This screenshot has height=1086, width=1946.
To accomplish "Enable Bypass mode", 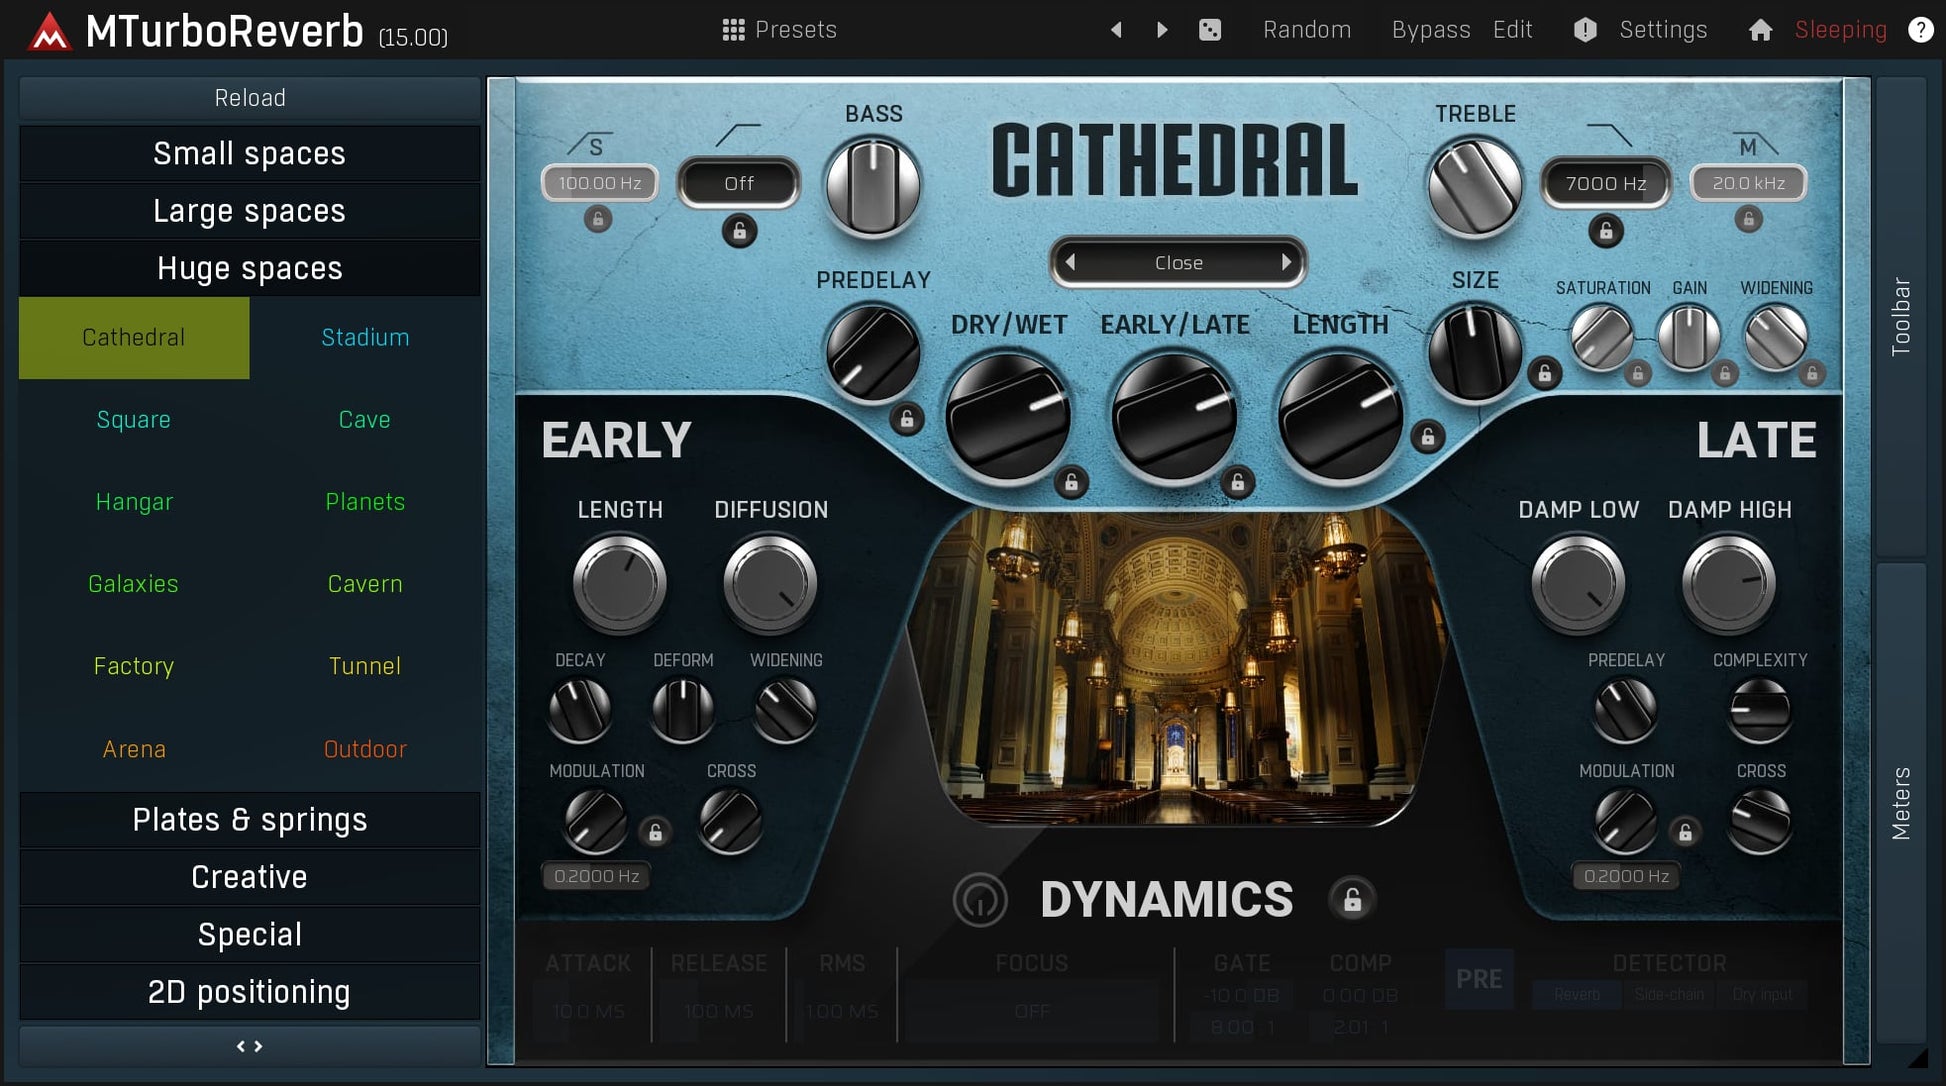I will [1430, 29].
